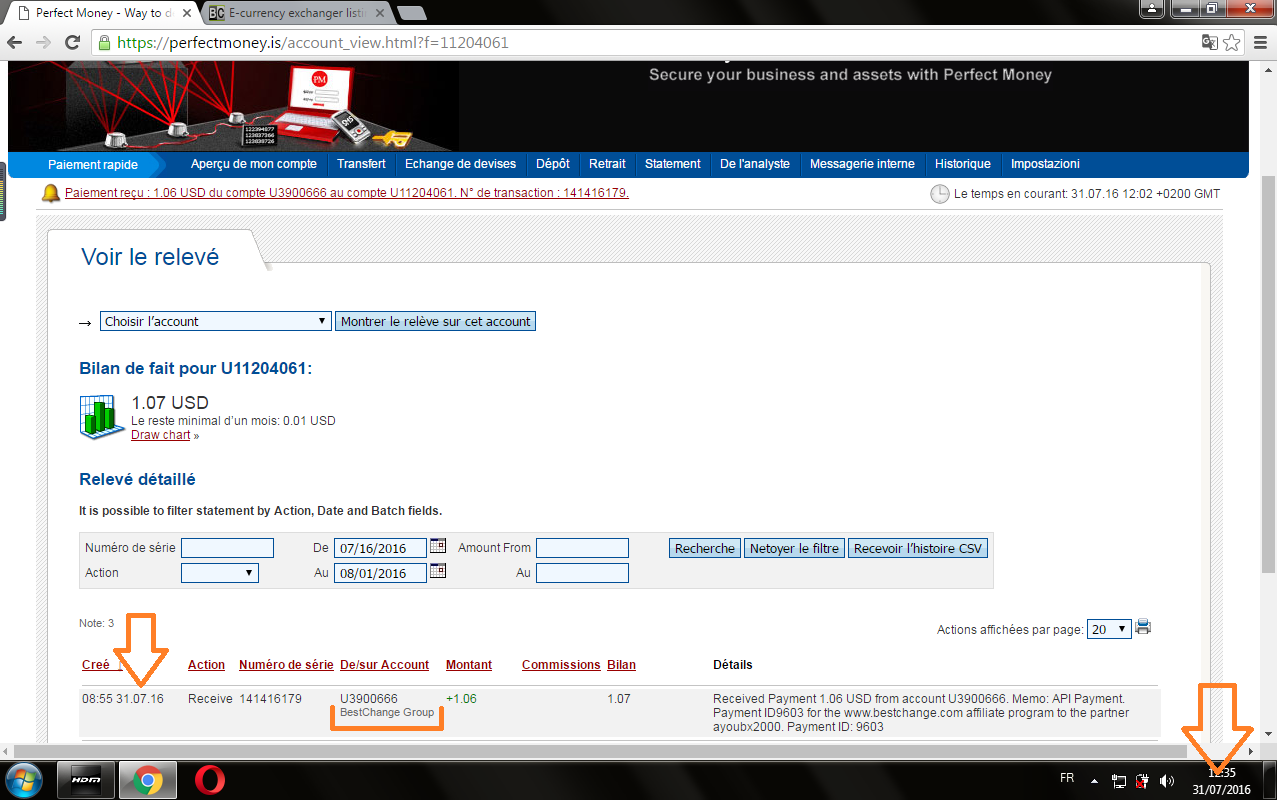Open Impostazioni menu item
This screenshot has width=1277, height=802.
(x=1045, y=164)
